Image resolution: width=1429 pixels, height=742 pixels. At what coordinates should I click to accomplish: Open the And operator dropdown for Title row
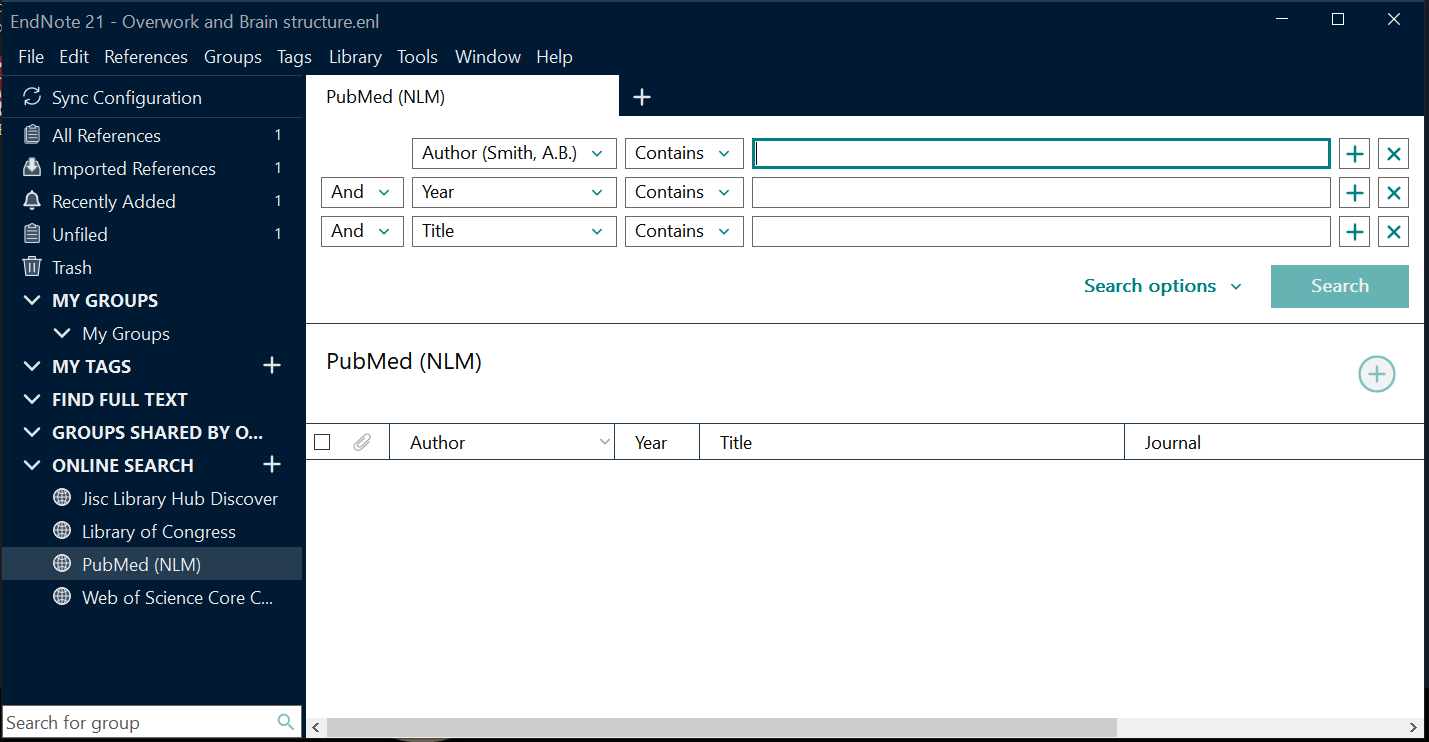362,231
